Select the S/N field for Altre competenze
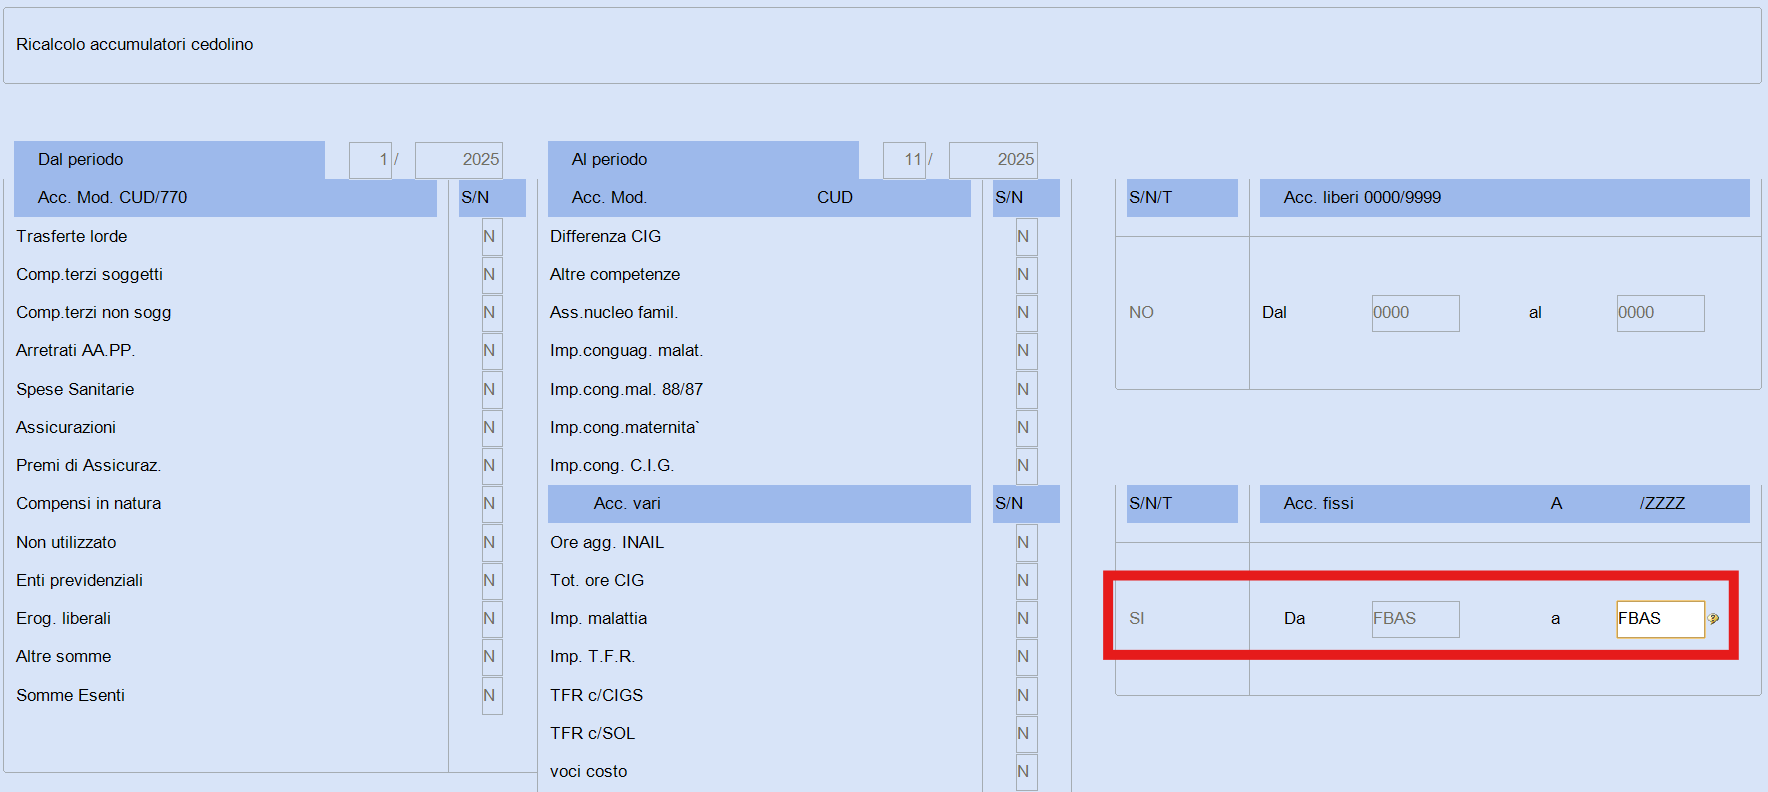 1026,275
